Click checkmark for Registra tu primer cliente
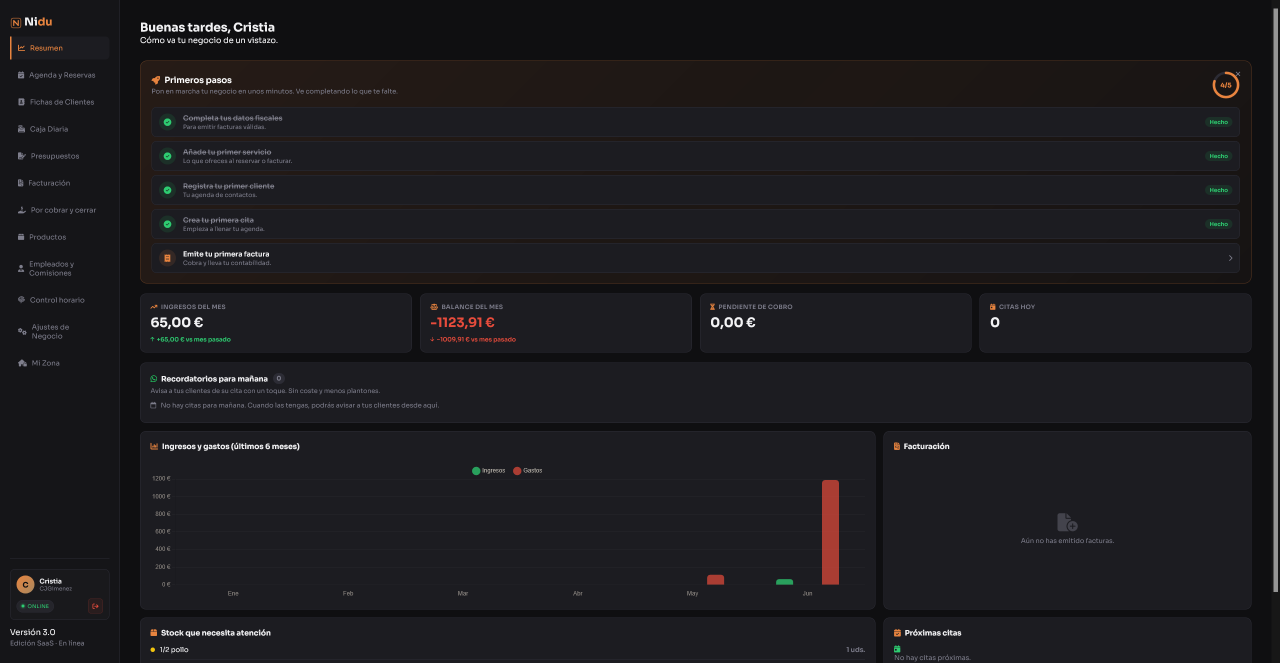Screen dimensions: 1280x663 (x=167, y=190)
